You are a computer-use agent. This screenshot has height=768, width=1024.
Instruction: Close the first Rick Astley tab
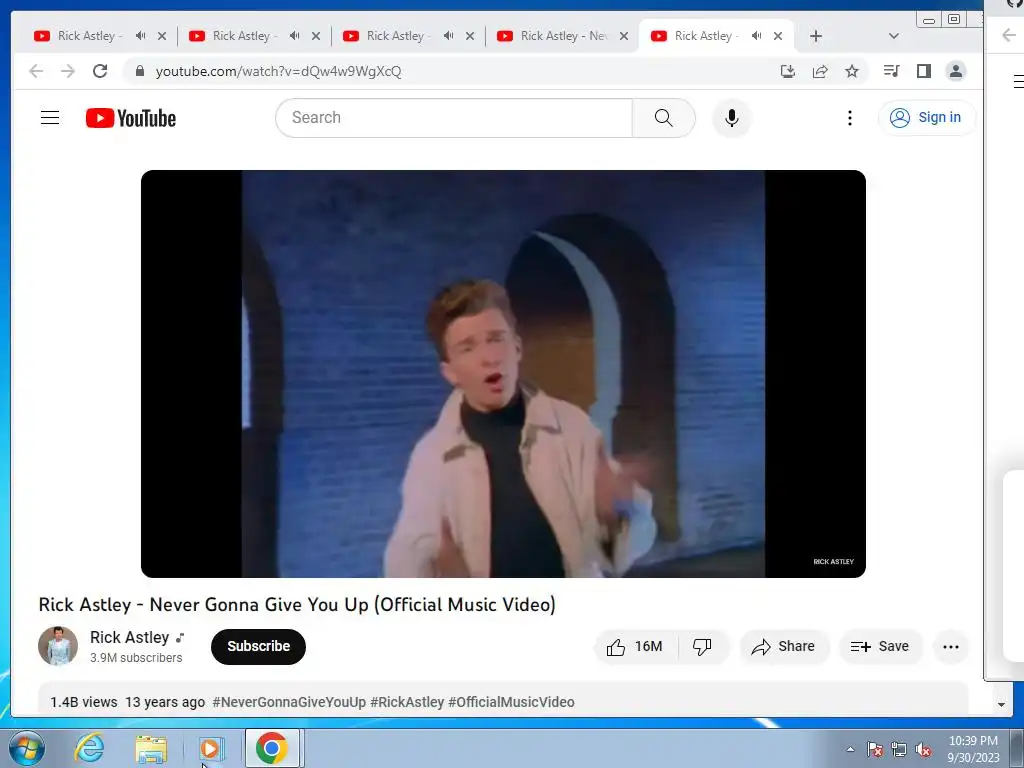[162, 36]
